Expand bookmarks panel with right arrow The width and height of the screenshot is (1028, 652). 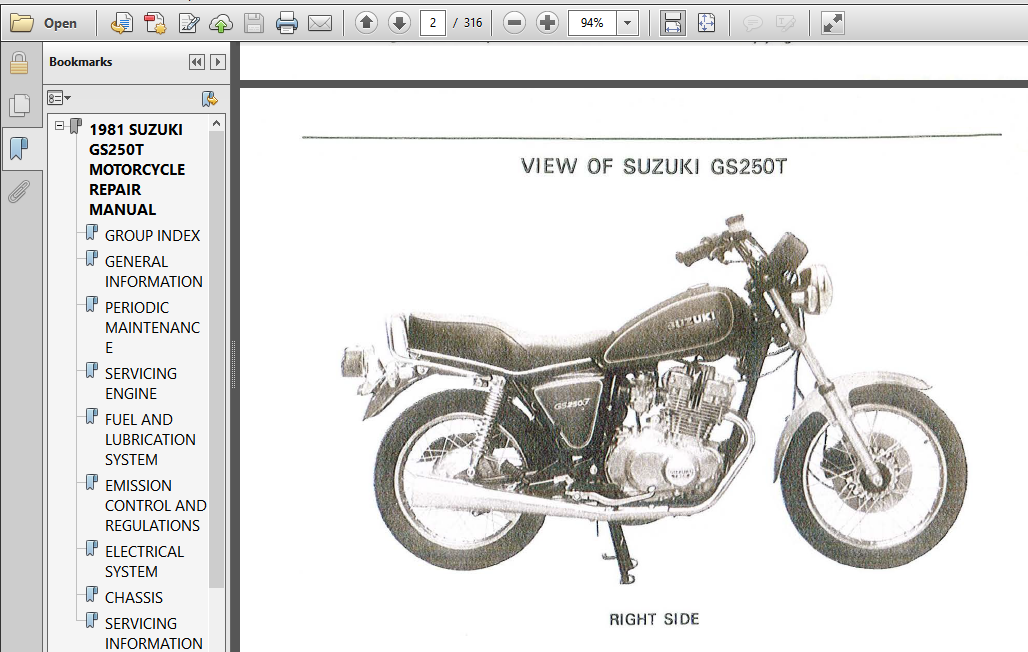(x=218, y=62)
